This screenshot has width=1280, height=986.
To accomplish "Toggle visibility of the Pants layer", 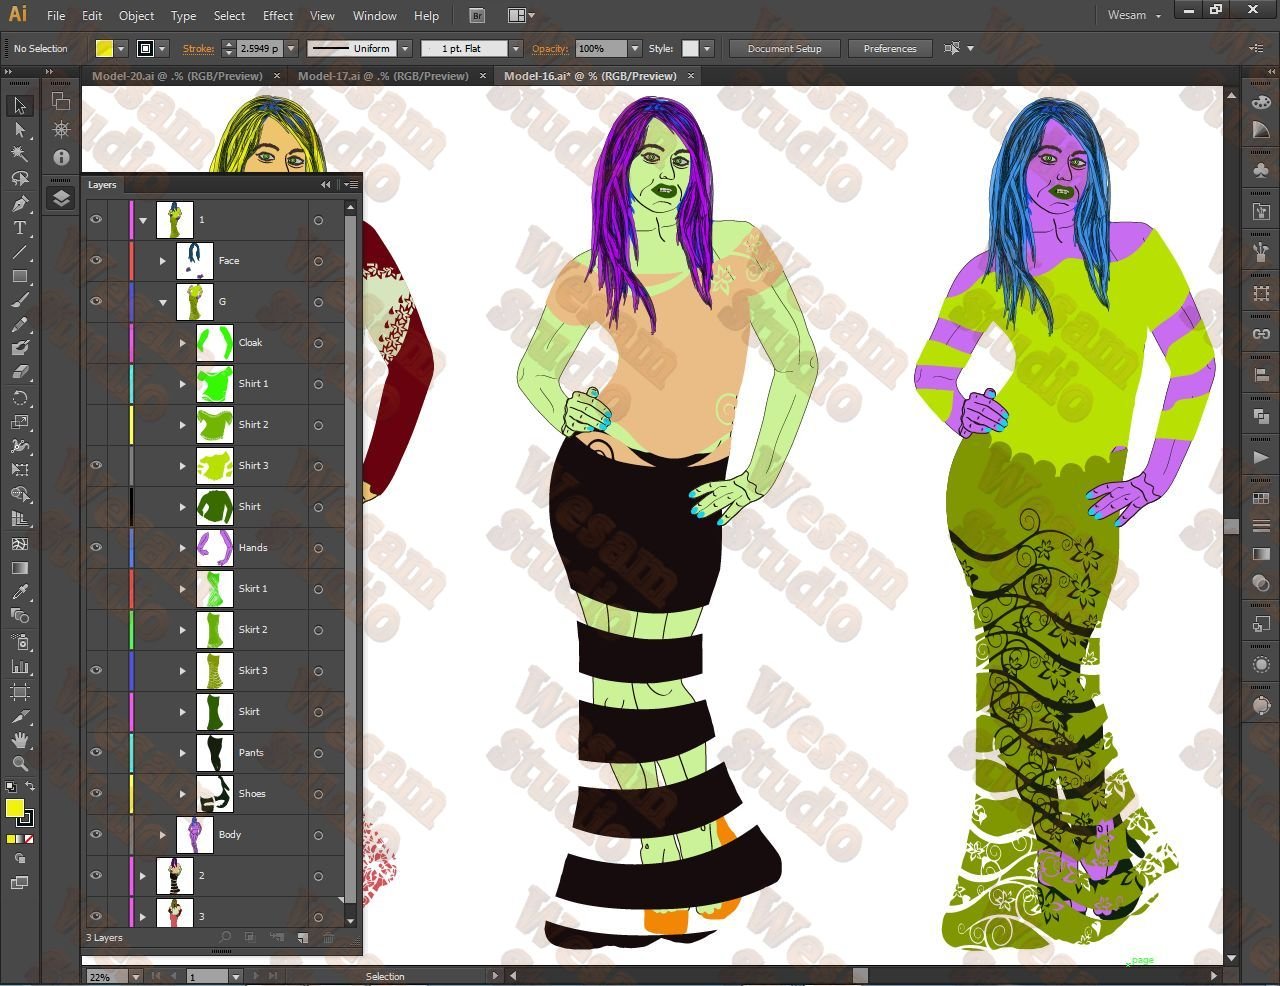I will (x=96, y=752).
